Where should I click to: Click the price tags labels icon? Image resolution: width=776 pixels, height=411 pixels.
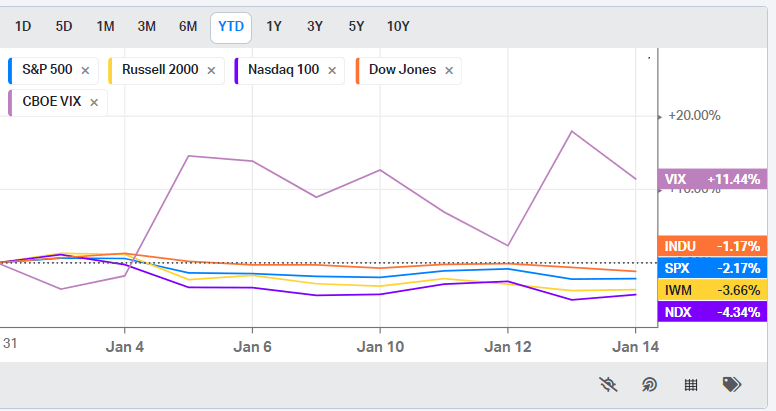731,384
